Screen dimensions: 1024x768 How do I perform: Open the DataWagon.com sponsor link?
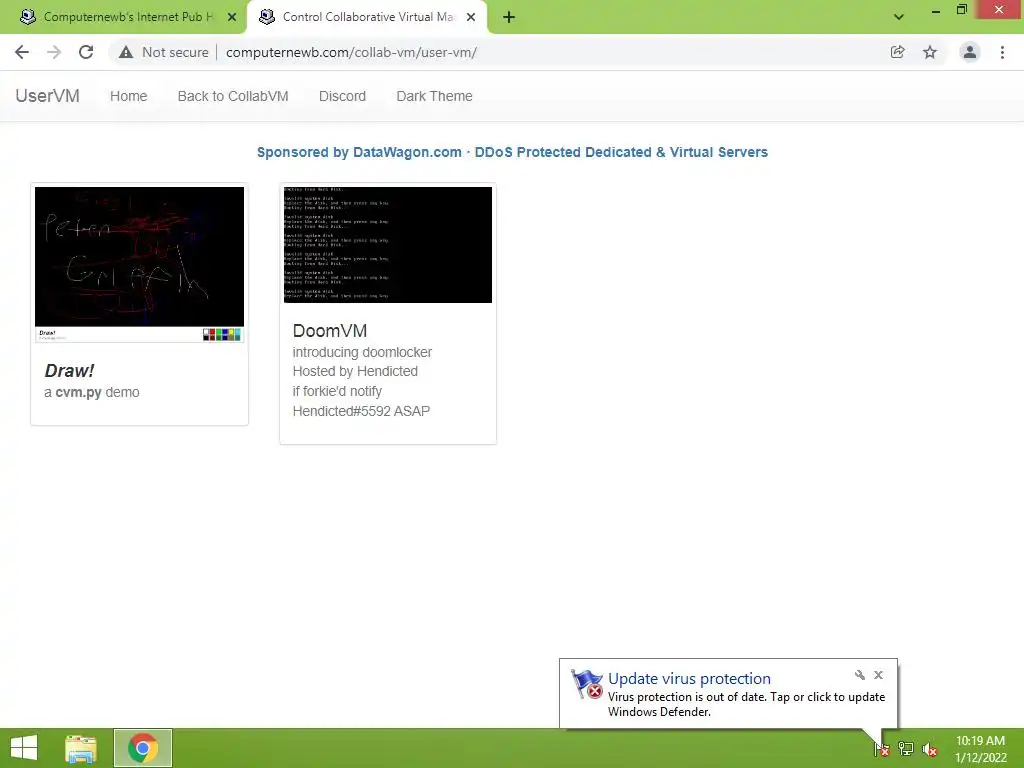(512, 152)
